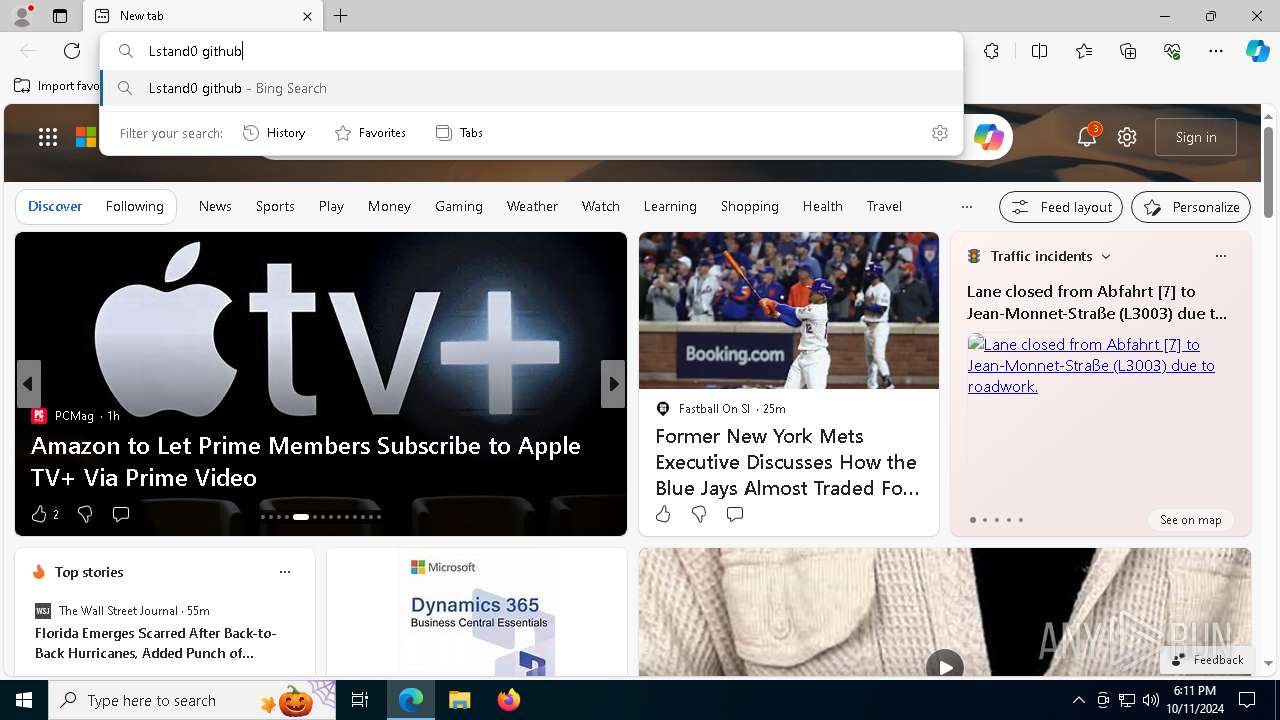The height and width of the screenshot is (720, 1280).
Task: Reload the page with refresh icon
Action: [x=72, y=51]
